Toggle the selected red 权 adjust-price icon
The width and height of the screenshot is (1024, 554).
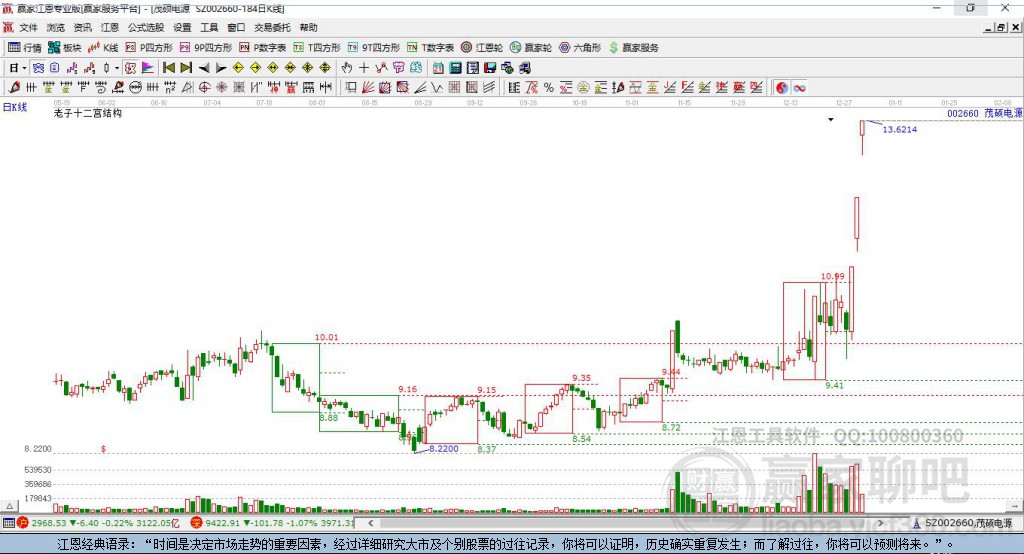(130, 68)
